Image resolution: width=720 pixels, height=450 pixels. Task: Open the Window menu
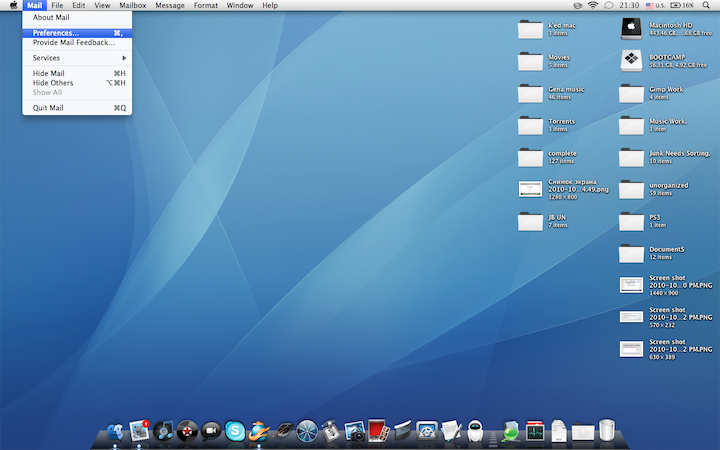click(x=240, y=6)
